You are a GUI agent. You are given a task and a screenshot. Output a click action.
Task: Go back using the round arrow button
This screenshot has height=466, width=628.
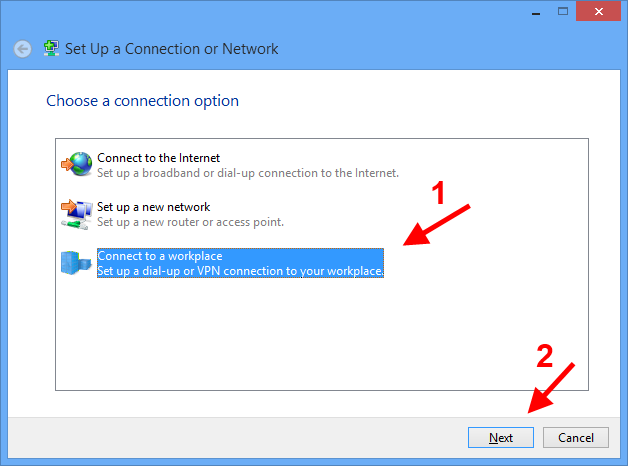pyautogui.click(x=22, y=49)
